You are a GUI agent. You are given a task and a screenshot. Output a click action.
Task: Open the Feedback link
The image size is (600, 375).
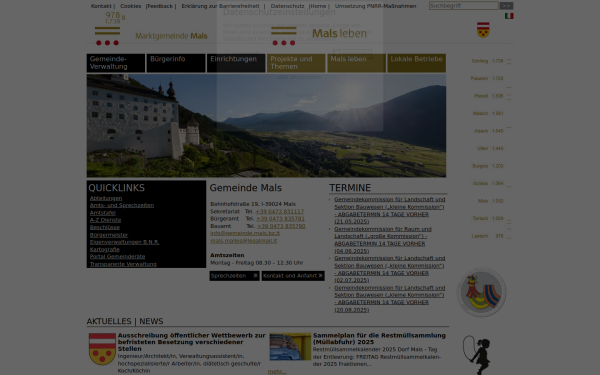coord(160,6)
